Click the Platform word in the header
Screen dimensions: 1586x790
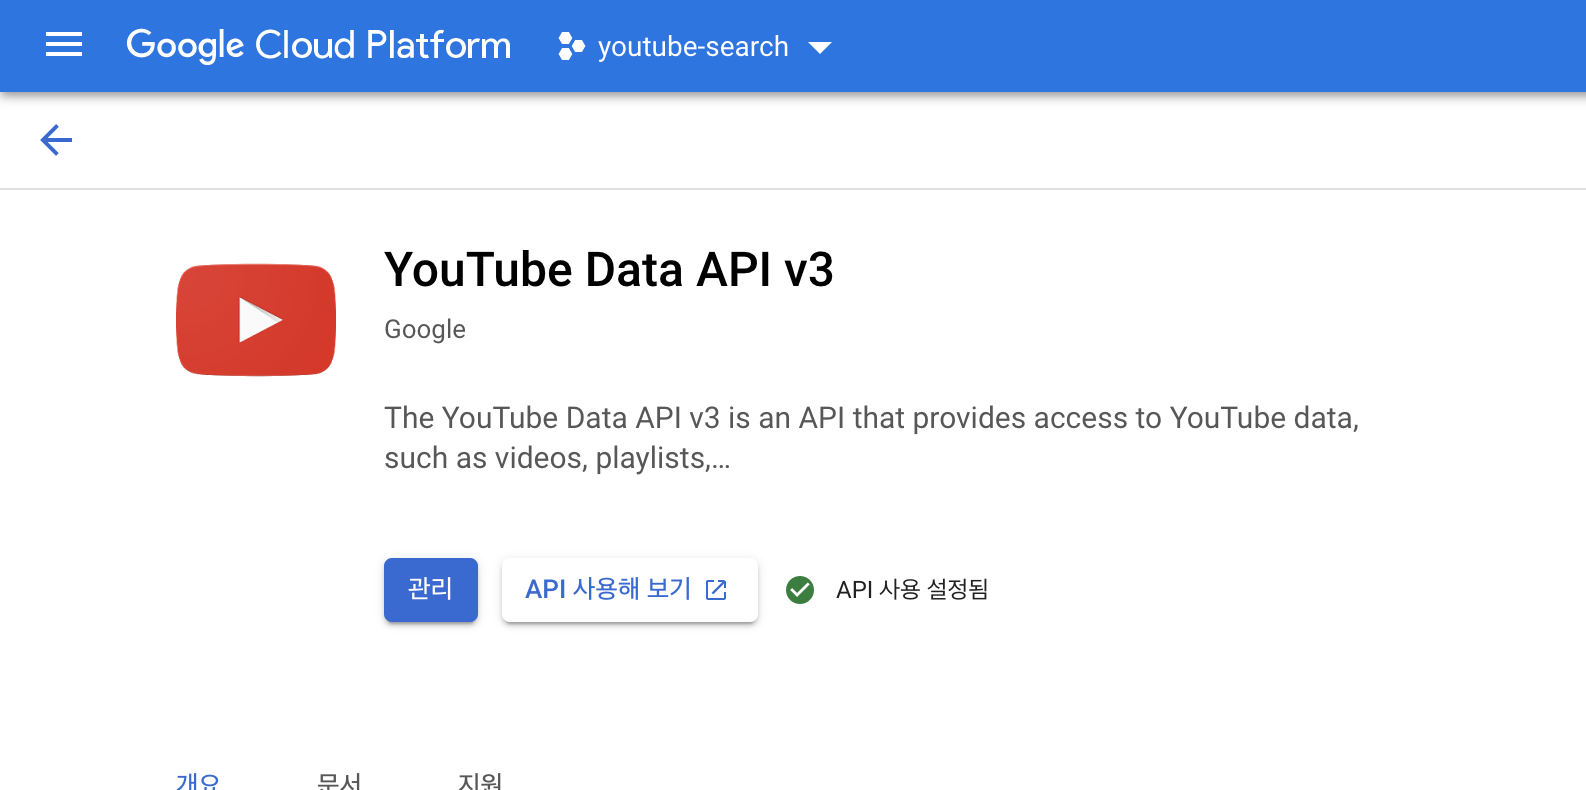(x=438, y=45)
